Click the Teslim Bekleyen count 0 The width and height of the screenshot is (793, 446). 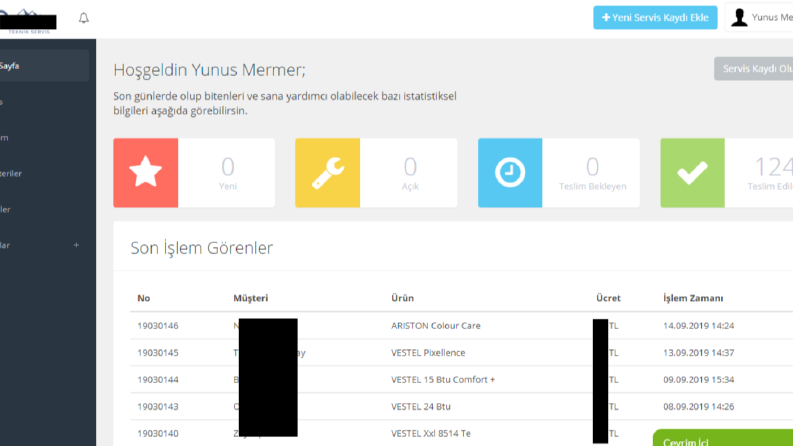pyautogui.click(x=592, y=167)
